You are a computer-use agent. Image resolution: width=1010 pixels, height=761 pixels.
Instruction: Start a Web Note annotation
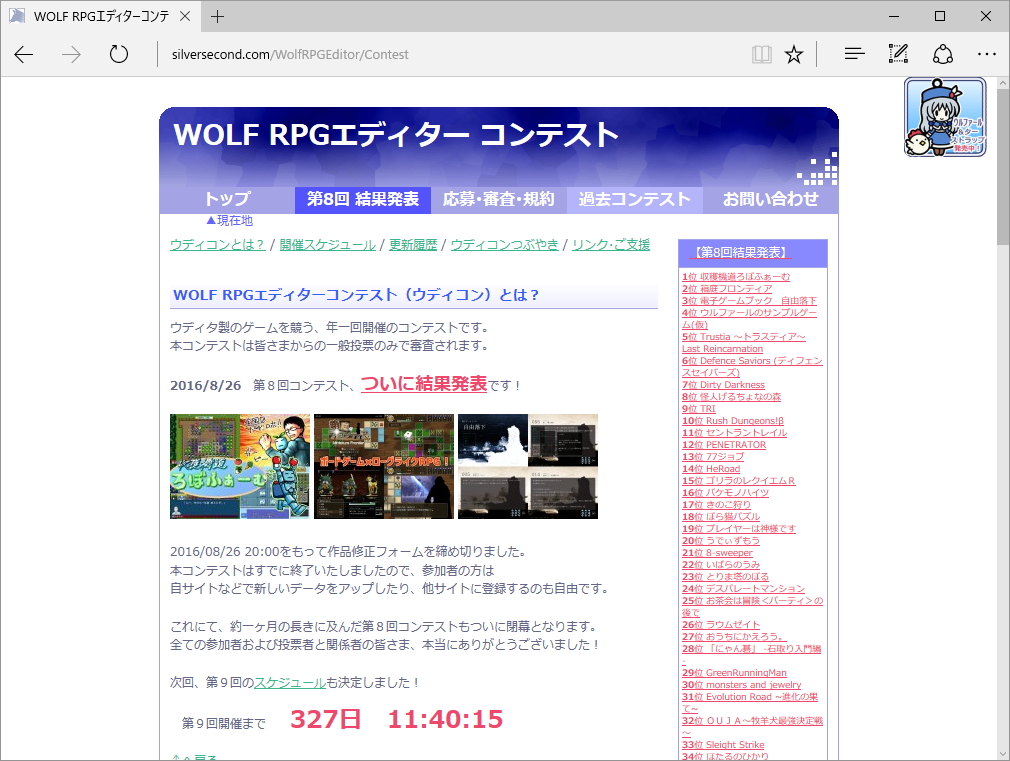pyautogui.click(x=897, y=54)
